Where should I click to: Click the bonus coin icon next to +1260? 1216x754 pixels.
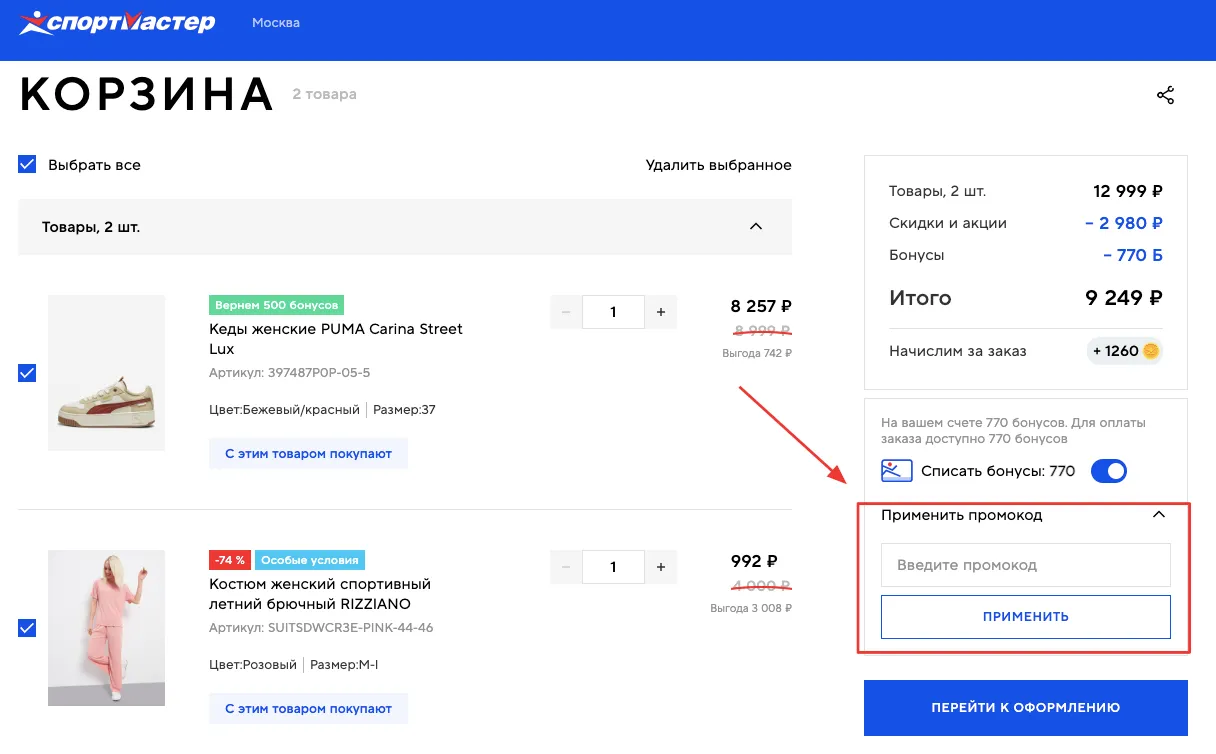click(x=1150, y=351)
